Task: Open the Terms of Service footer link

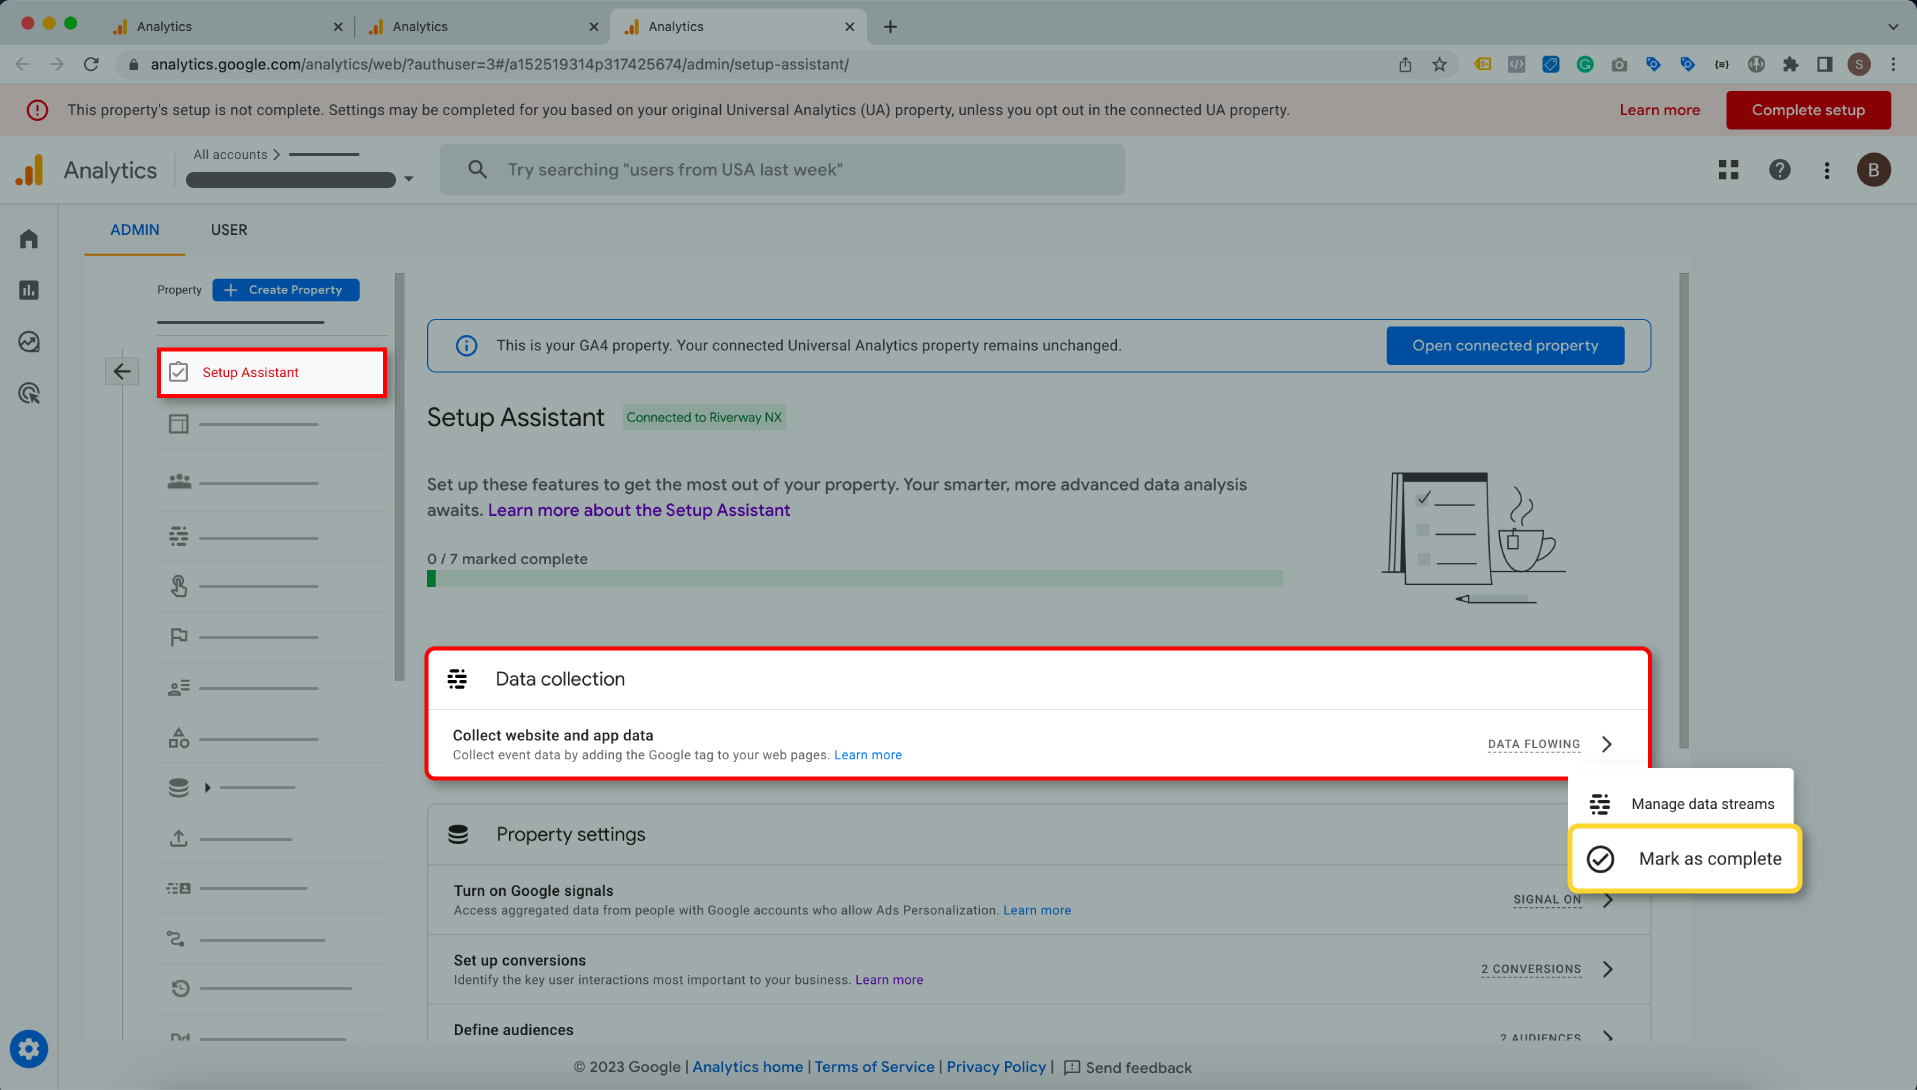Action: [875, 1067]
